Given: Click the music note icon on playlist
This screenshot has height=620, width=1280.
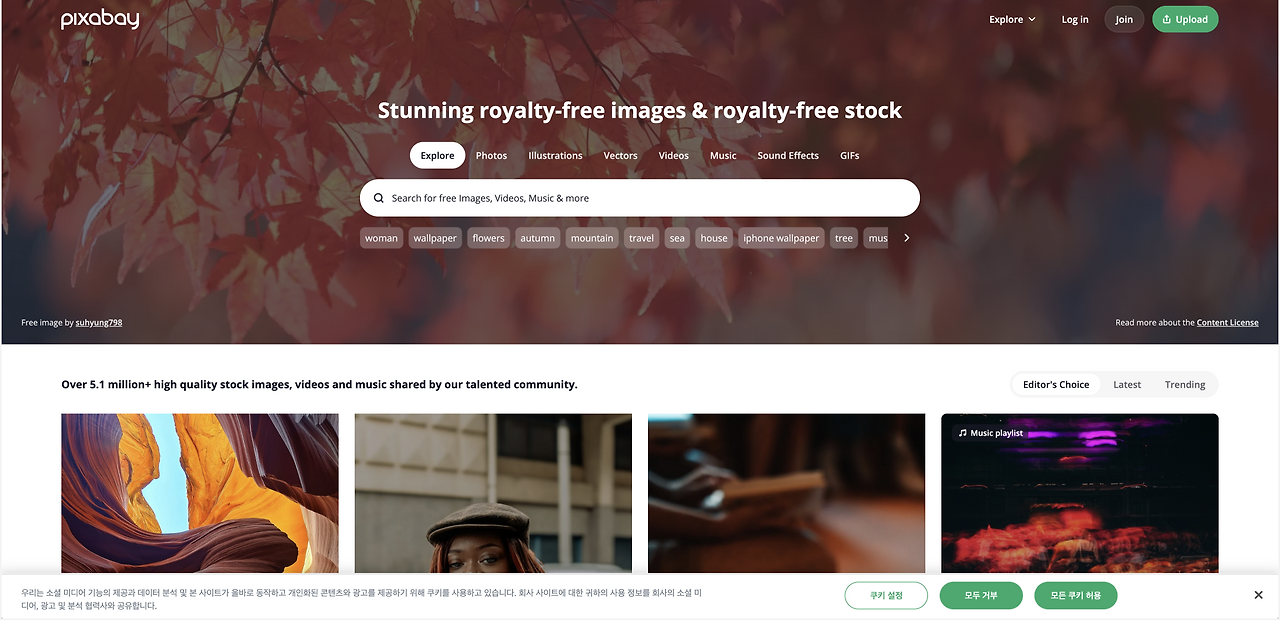Looking at the screenshot, I should click(x=963, y=433).
